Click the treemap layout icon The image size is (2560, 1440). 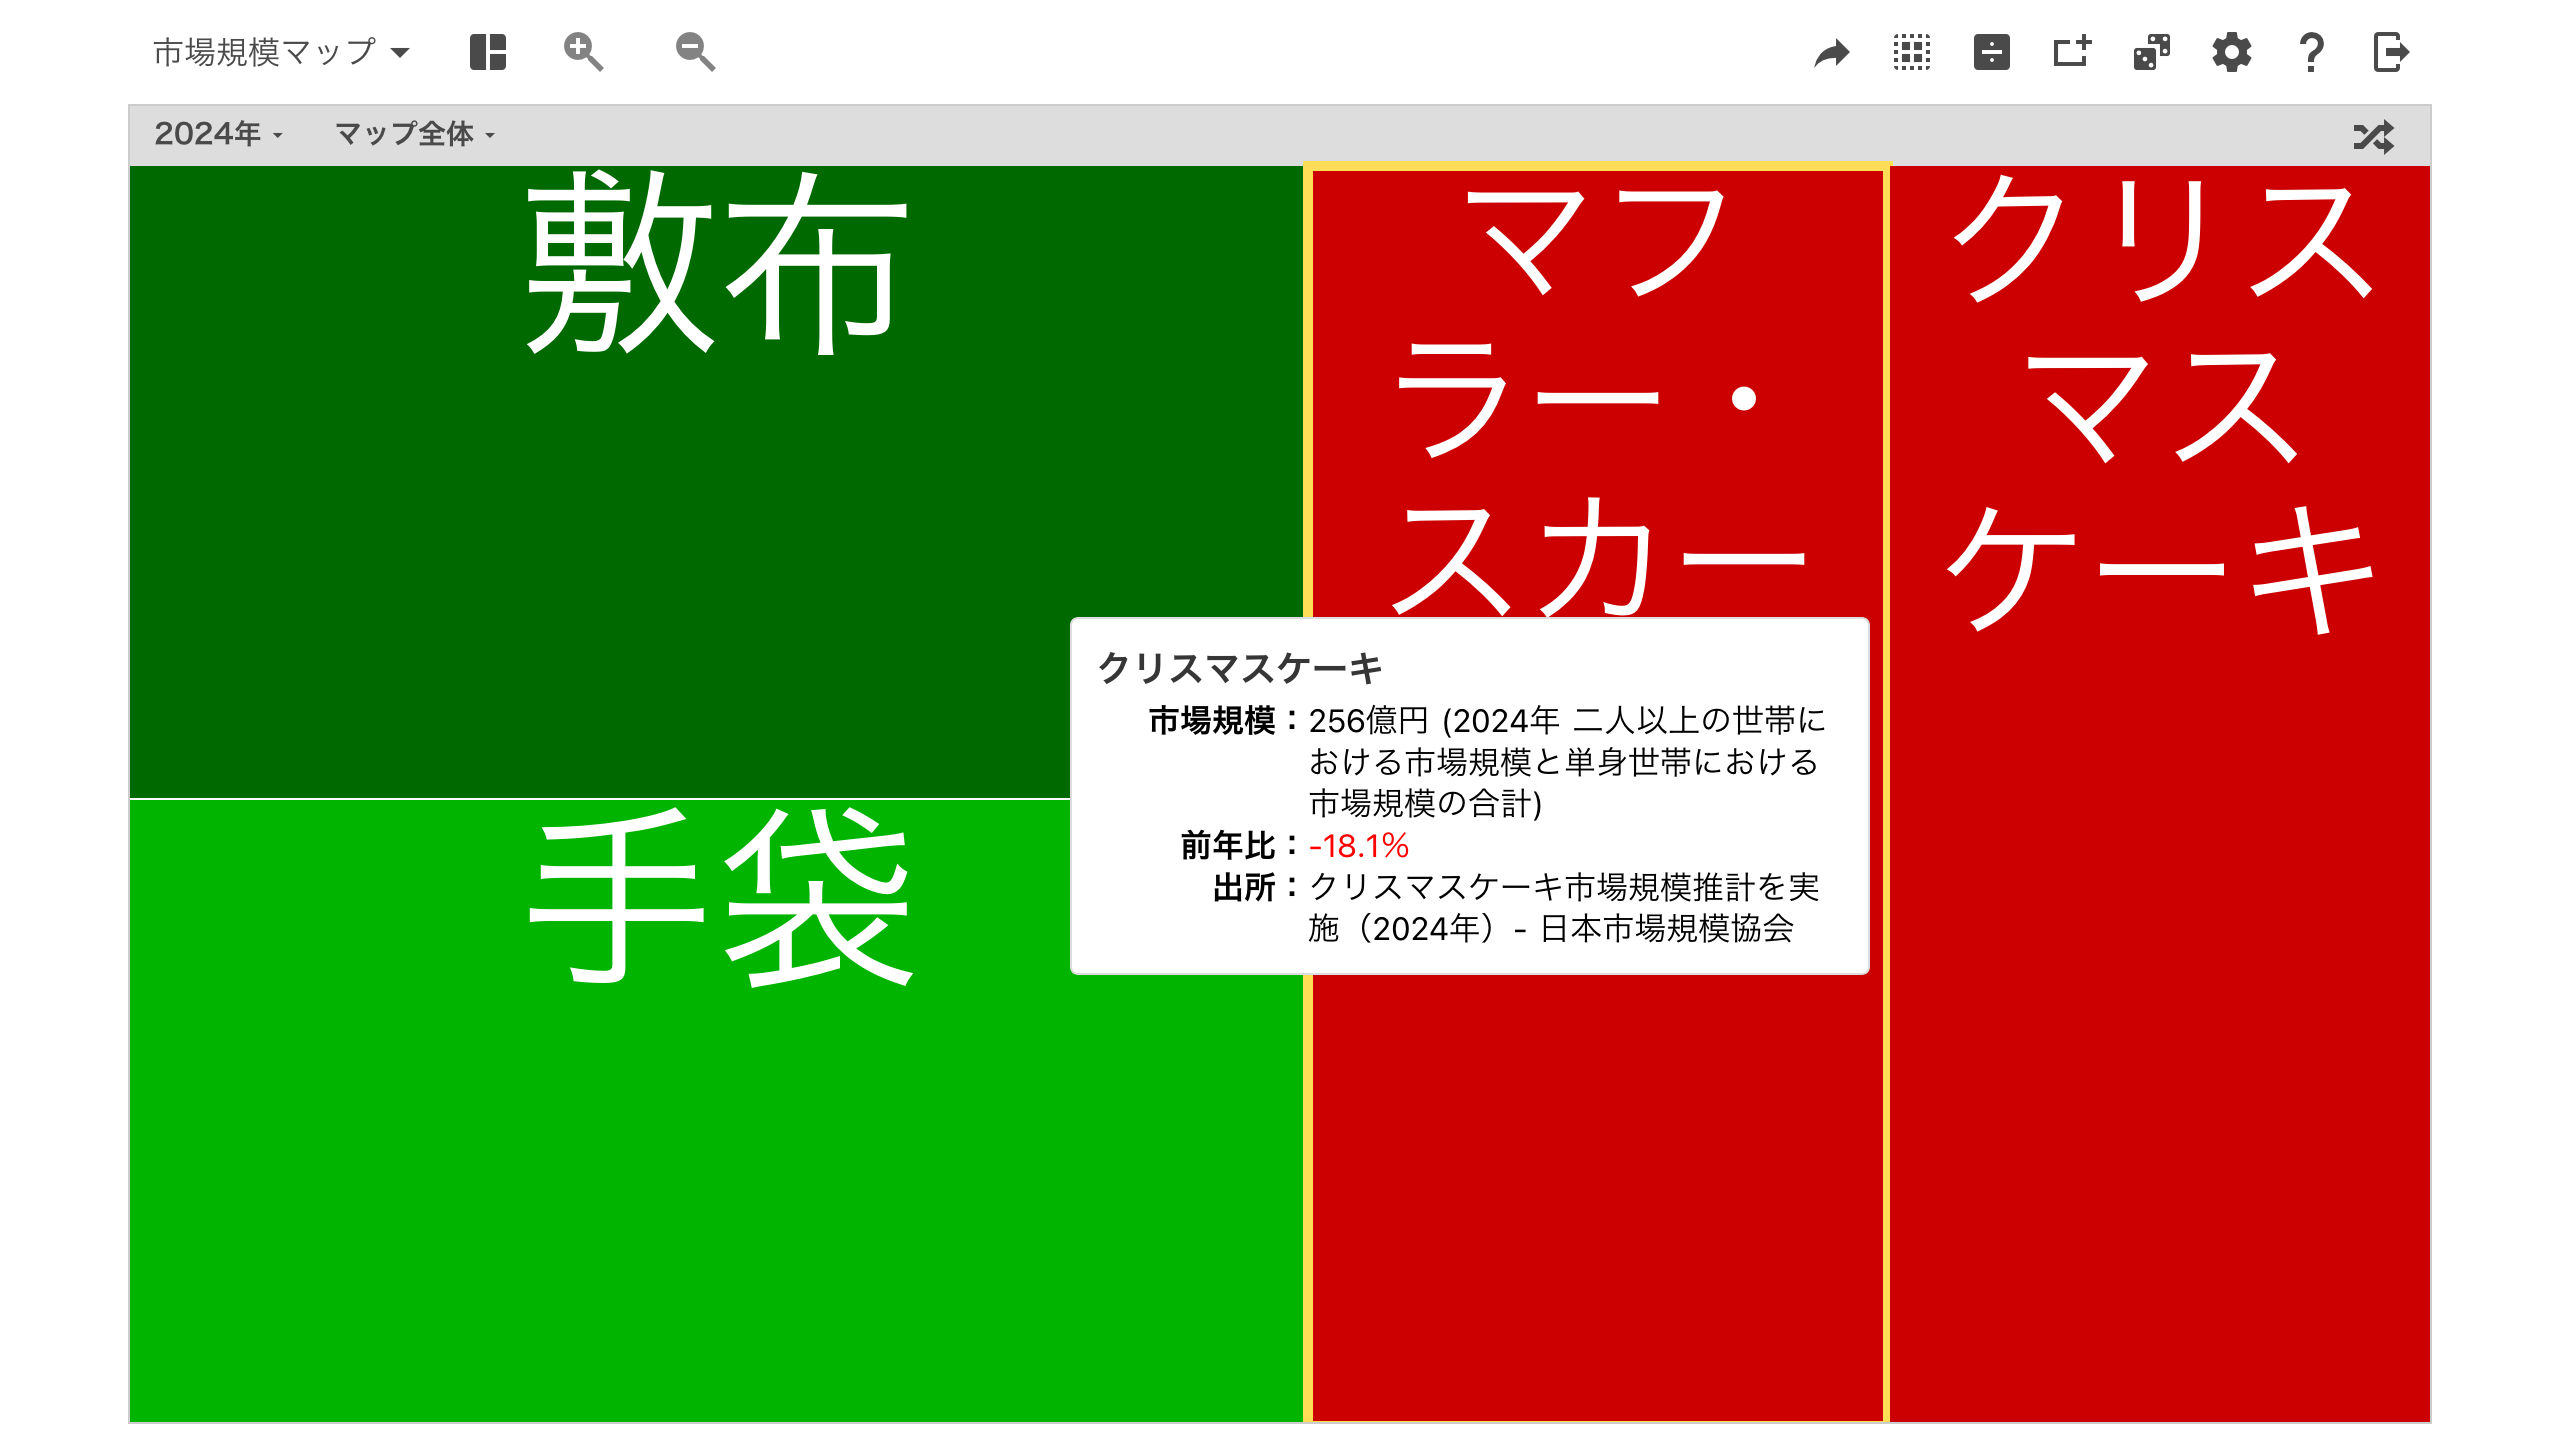(488, 52)
